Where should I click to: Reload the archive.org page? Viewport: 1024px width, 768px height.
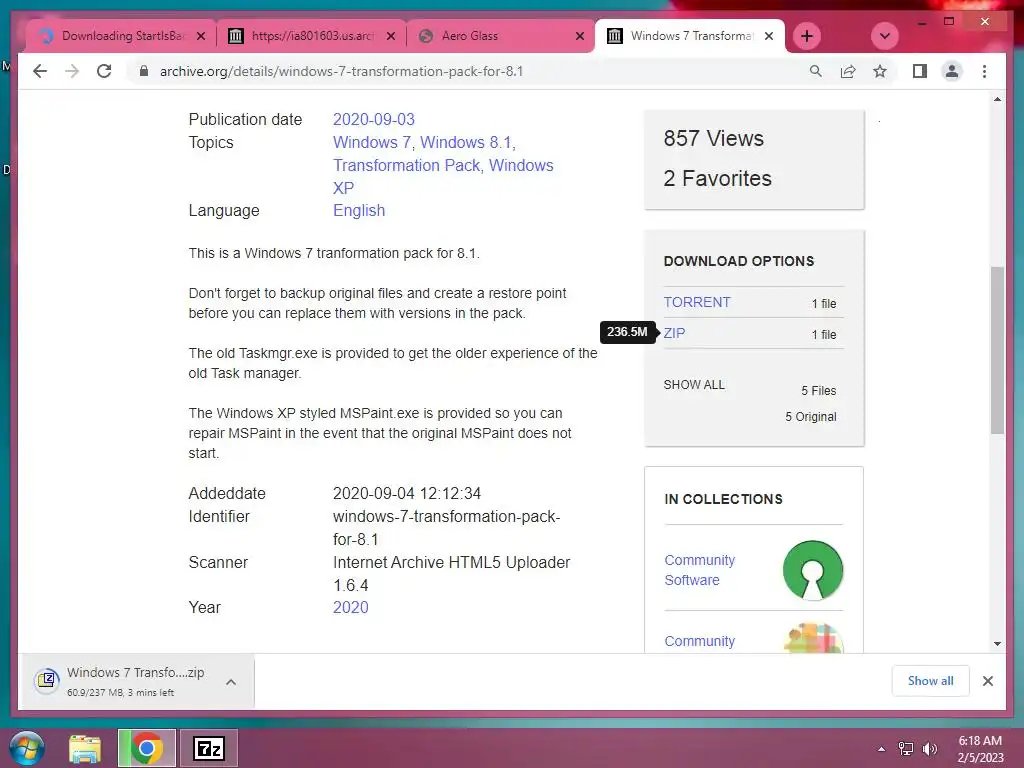tap(104, 71)
